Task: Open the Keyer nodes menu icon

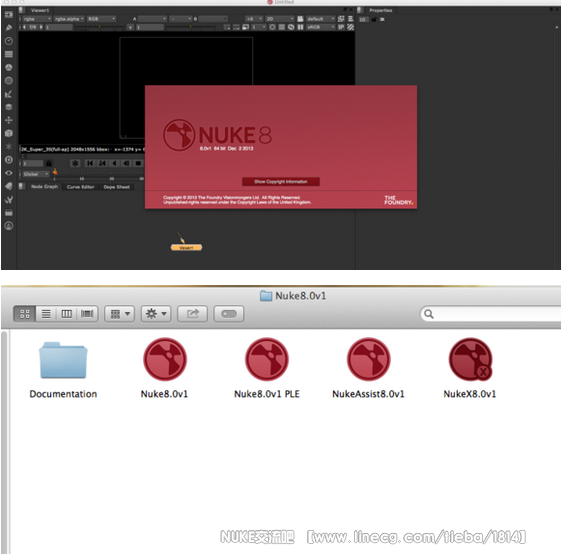Action: tap(9, 94)
